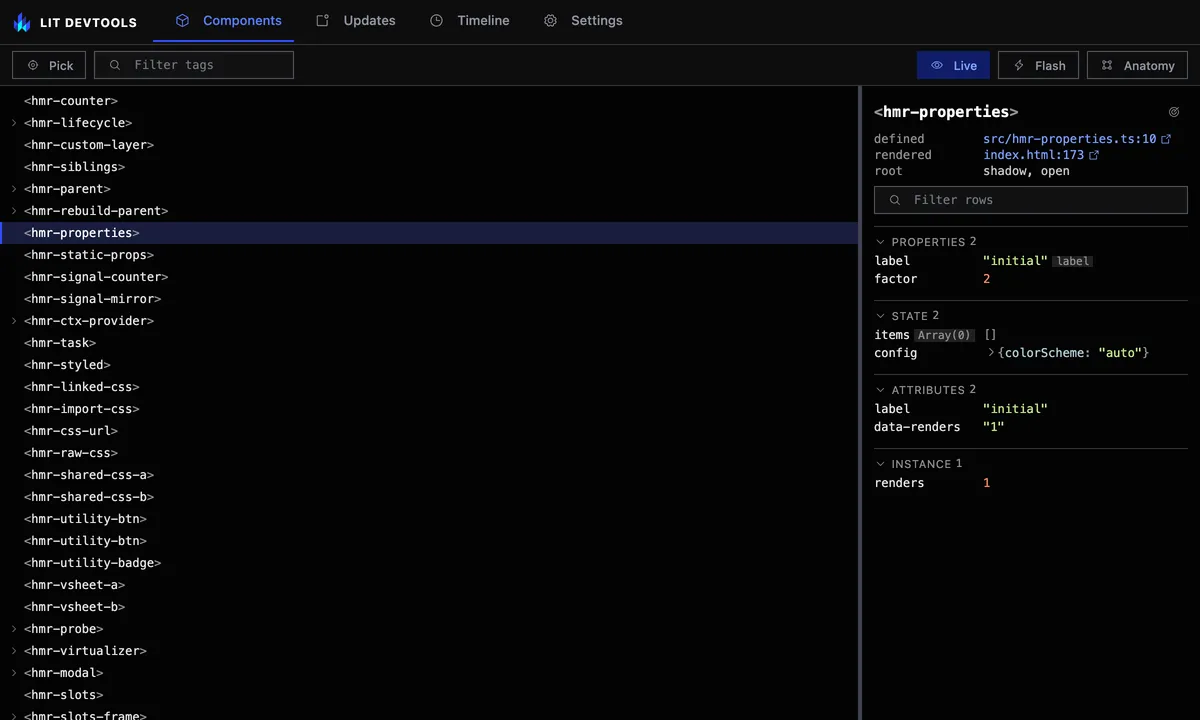Click the factor value 2
1200x720 pixels.
point(987,279)
